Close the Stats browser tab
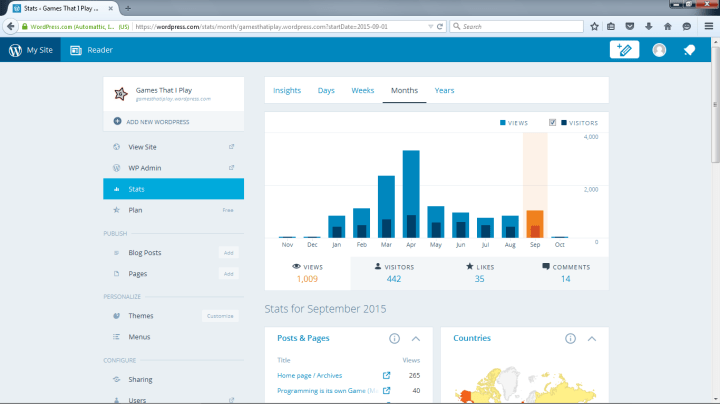This screenshot has height=404, width=720. (x=111, y=8)
